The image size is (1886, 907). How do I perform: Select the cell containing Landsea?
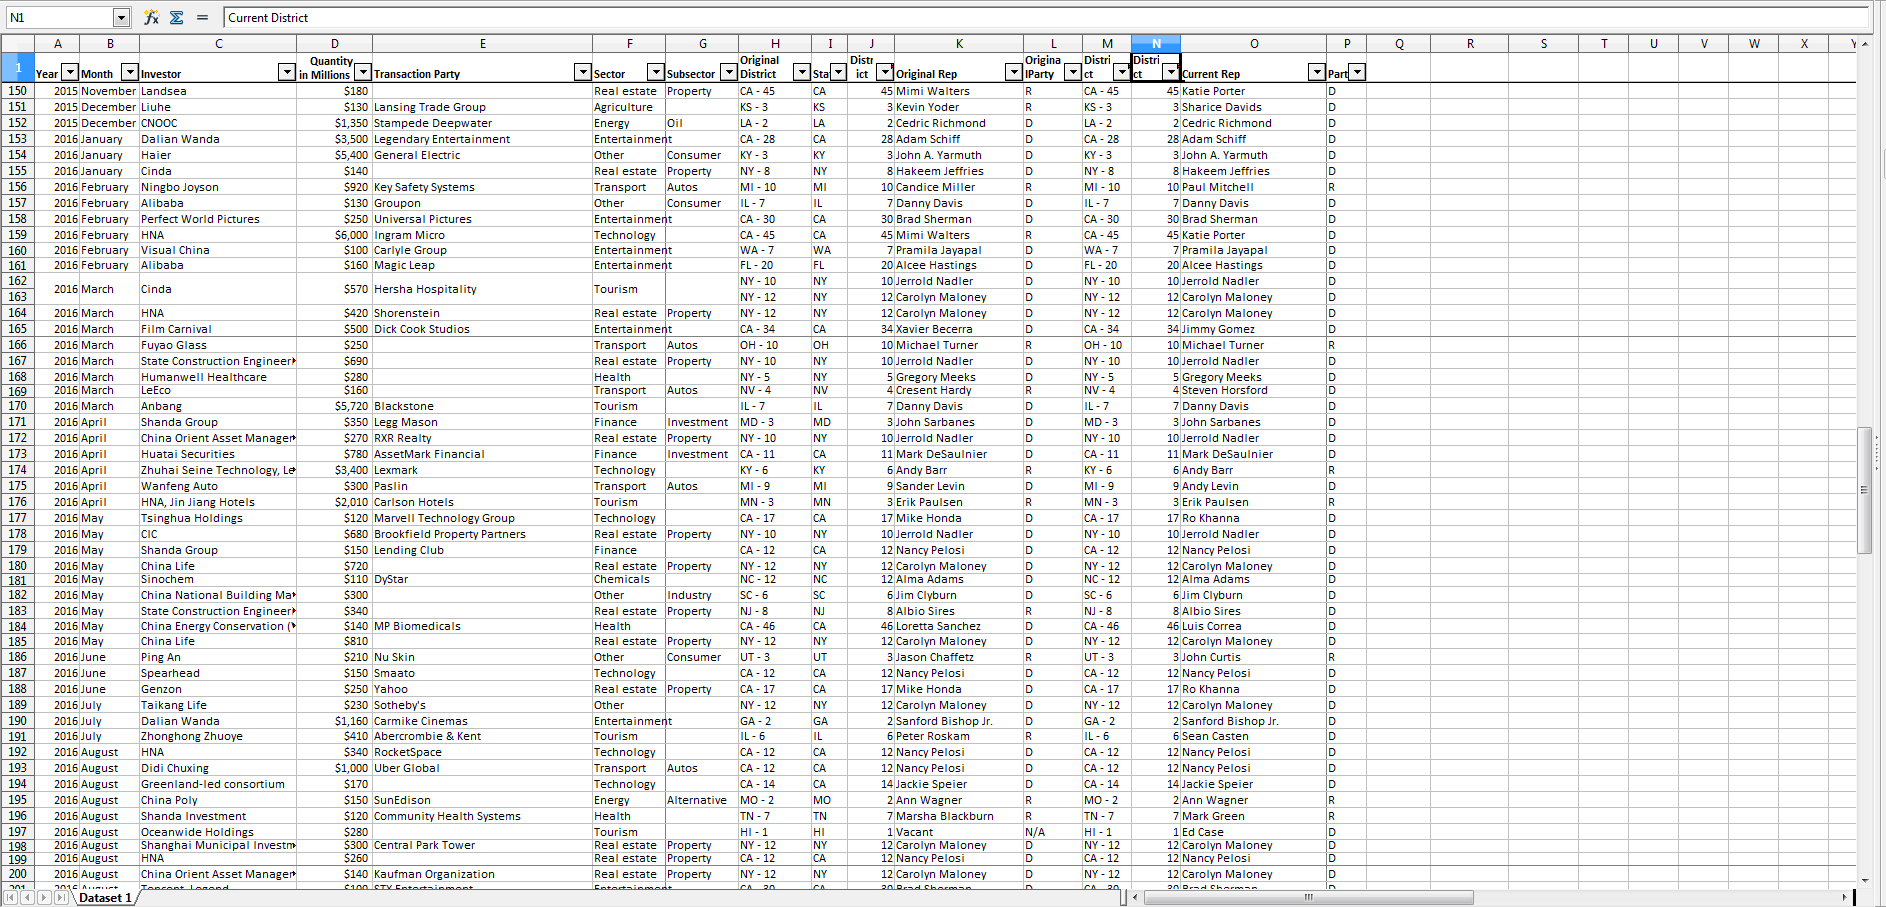point(218,91)
